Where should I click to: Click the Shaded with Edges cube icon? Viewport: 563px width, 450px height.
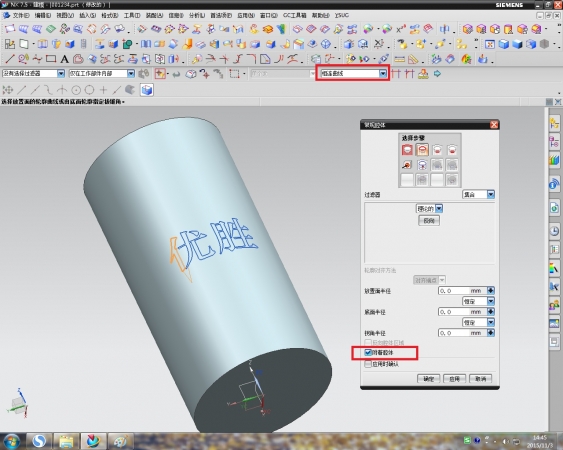click(x=503, y=44)
